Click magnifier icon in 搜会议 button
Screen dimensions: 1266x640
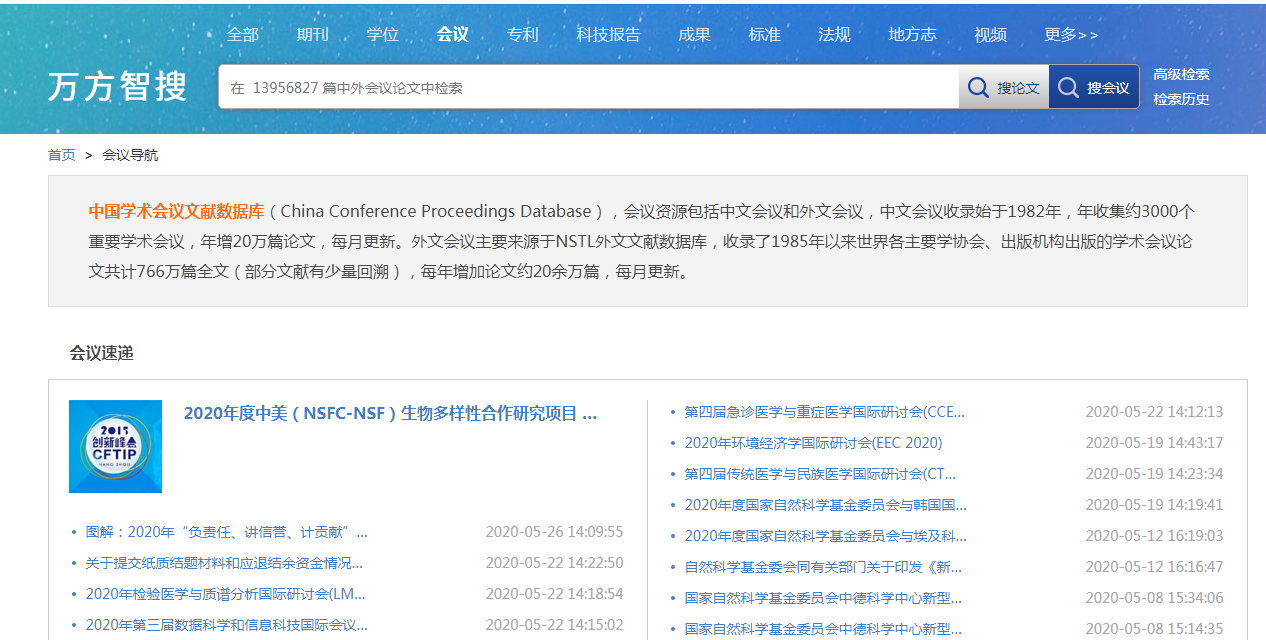1068,88
